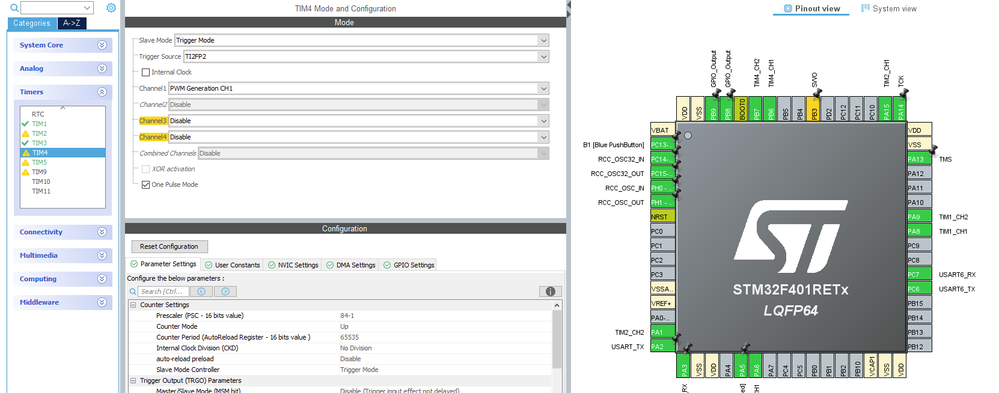
Task: Select pin PA13 labeled TMS
Action: [x=919, y=159]
